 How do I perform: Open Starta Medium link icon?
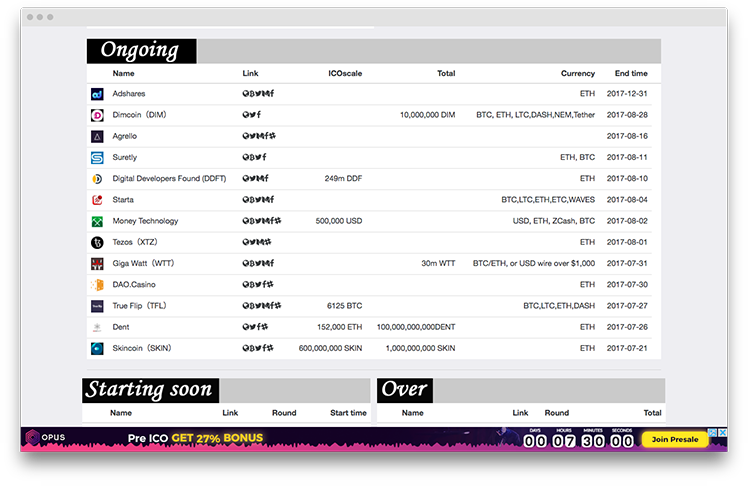[265, 199]
